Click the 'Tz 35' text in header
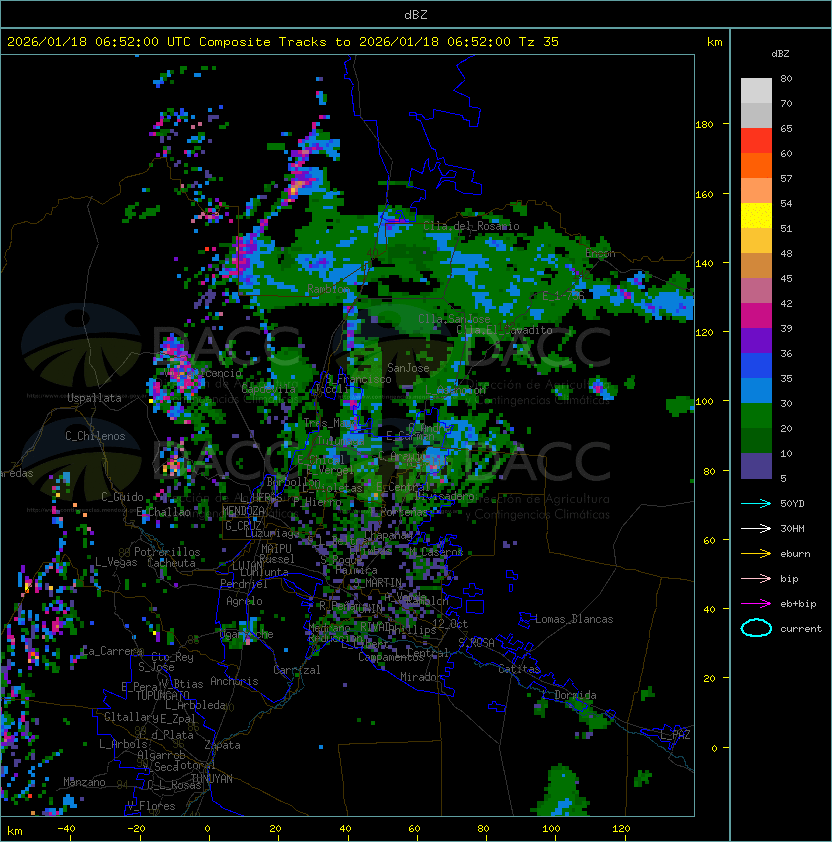Screen dimensions: 832x842 (x=538, y=42)
